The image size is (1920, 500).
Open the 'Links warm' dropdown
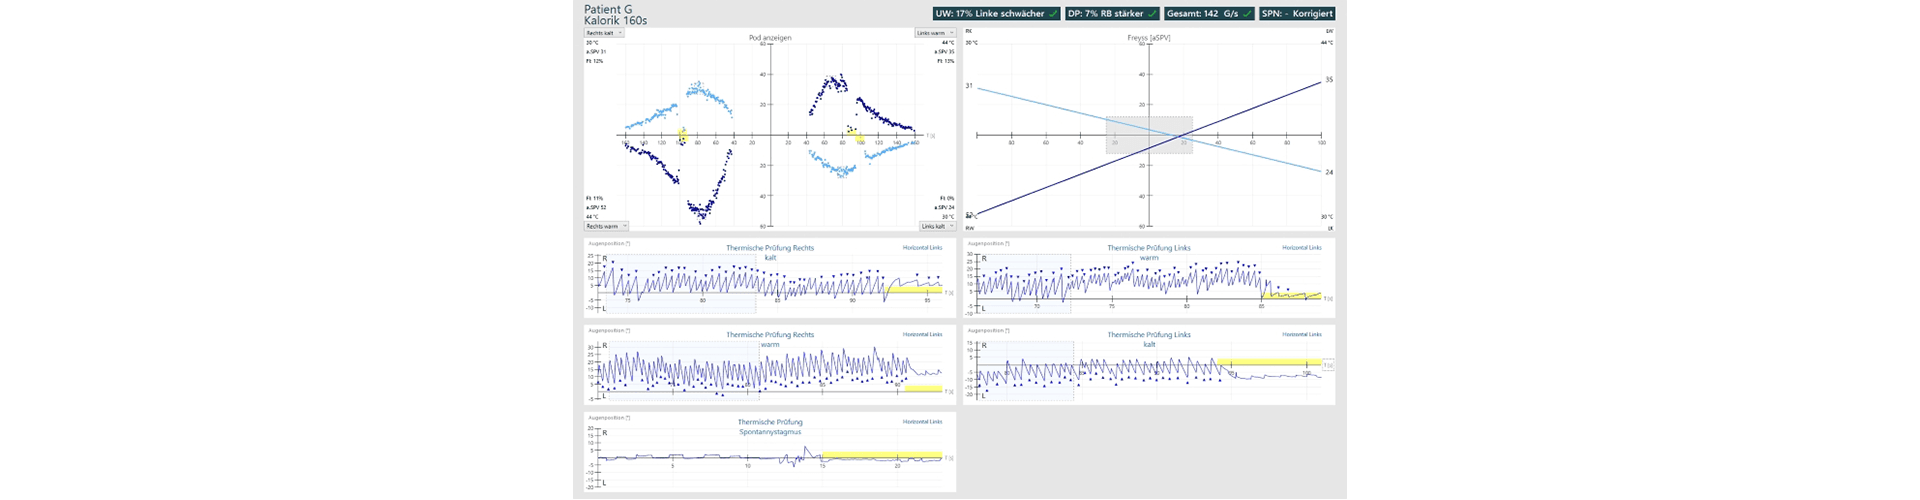point(935,33)
